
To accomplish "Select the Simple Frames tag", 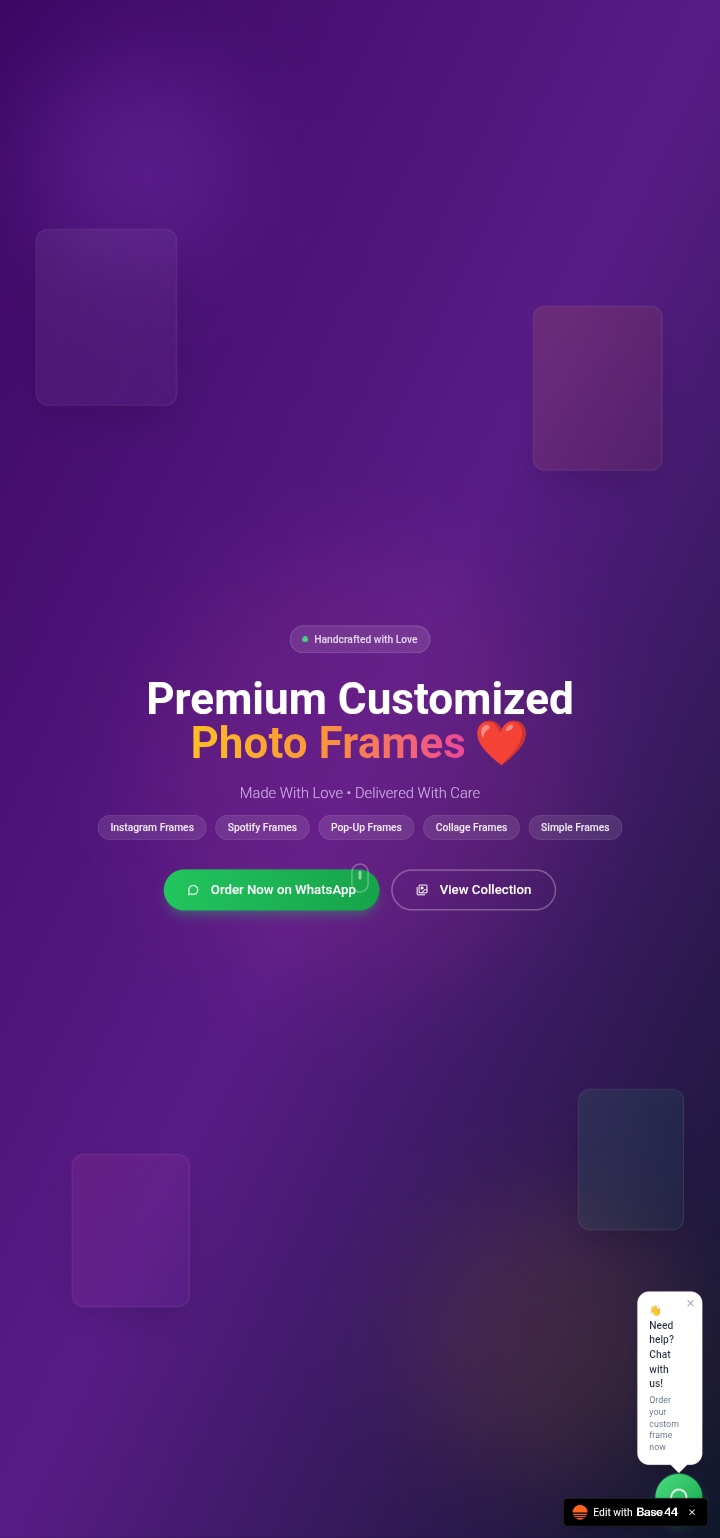I will 575,827.
